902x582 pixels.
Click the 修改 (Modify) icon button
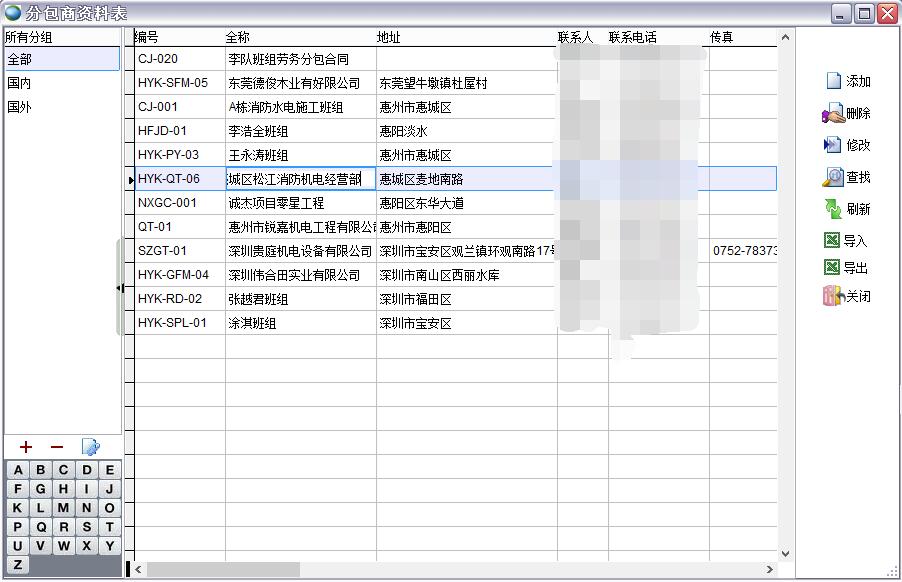coord(832,145)
